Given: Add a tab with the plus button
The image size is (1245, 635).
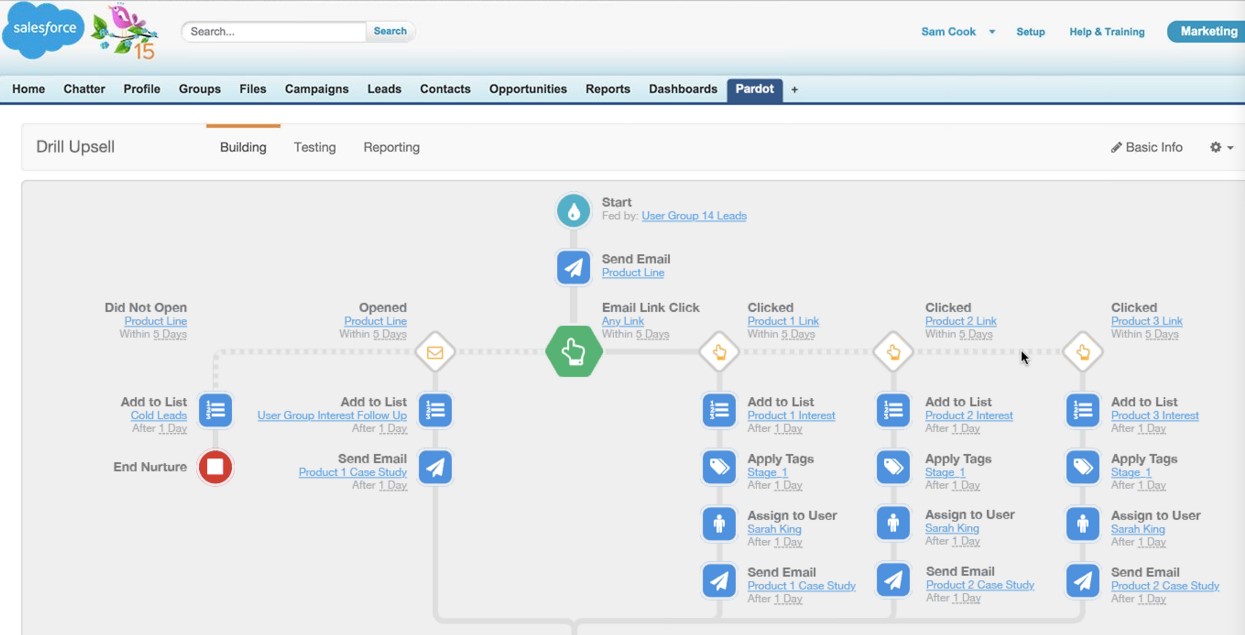Looking at the screenshot, I should coord(795,89).
